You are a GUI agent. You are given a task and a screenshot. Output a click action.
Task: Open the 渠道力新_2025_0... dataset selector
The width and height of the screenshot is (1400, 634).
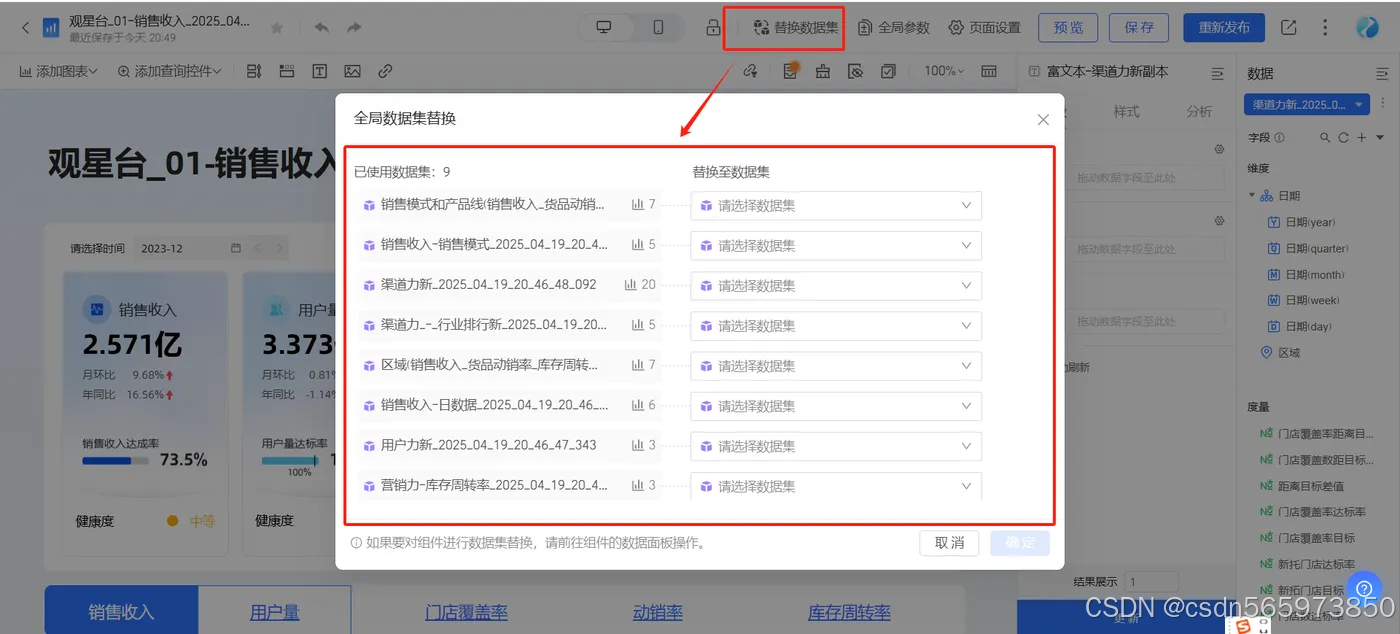1307,104
